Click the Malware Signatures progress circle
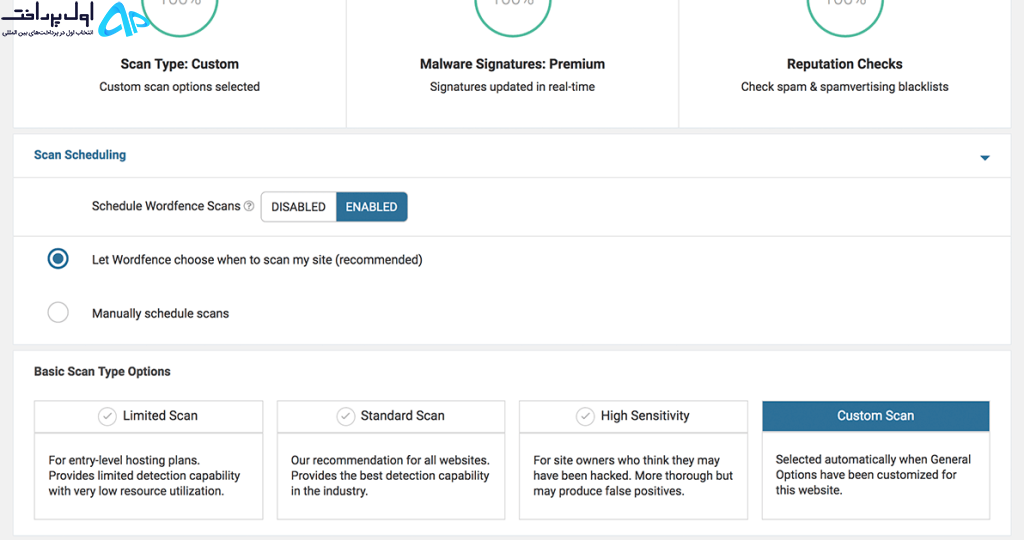The width and height of the screenshot is (1024, 540). click(x=513, y=16)
